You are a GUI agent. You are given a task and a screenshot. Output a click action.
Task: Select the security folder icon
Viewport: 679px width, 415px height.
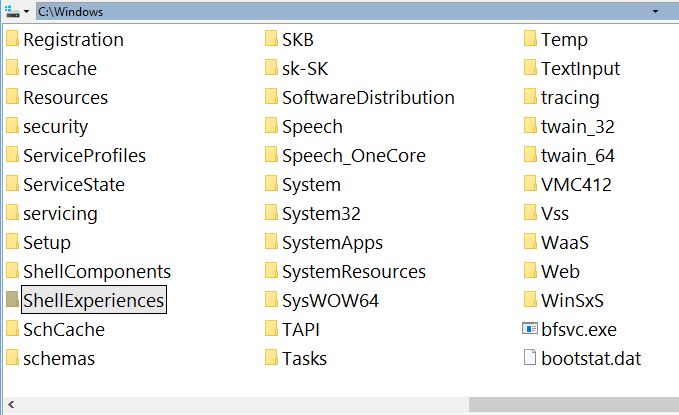[x=12, y=126]
